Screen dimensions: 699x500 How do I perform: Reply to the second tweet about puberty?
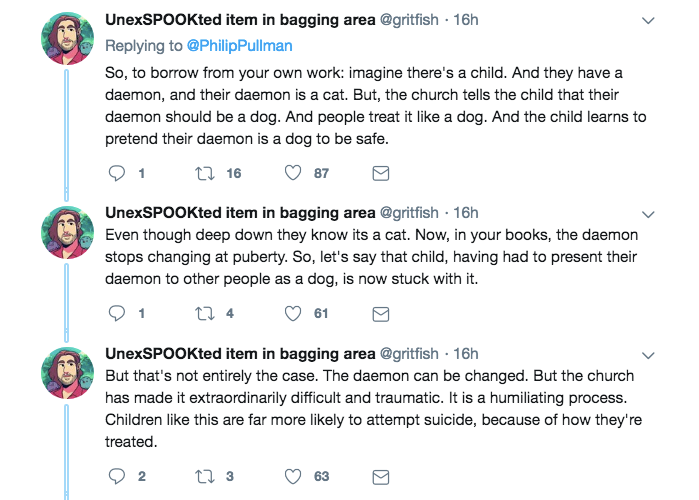coord(115,313)
